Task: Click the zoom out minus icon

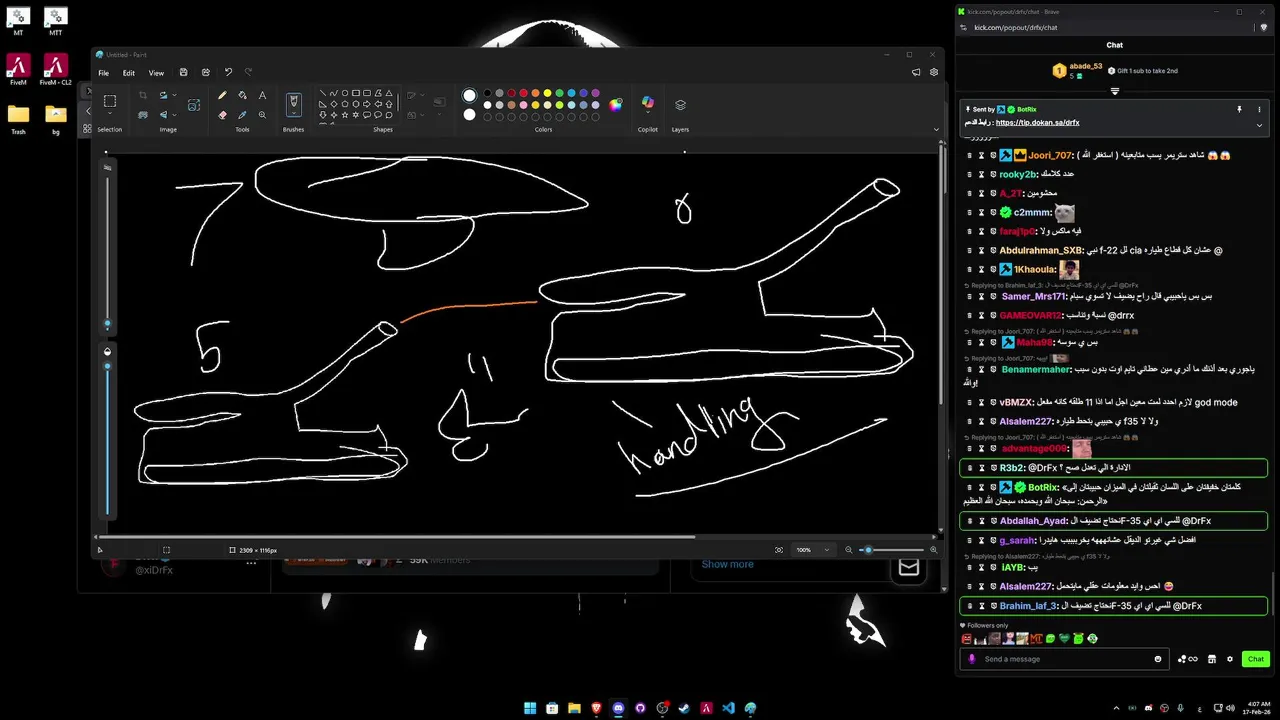Action: [849, 550]
